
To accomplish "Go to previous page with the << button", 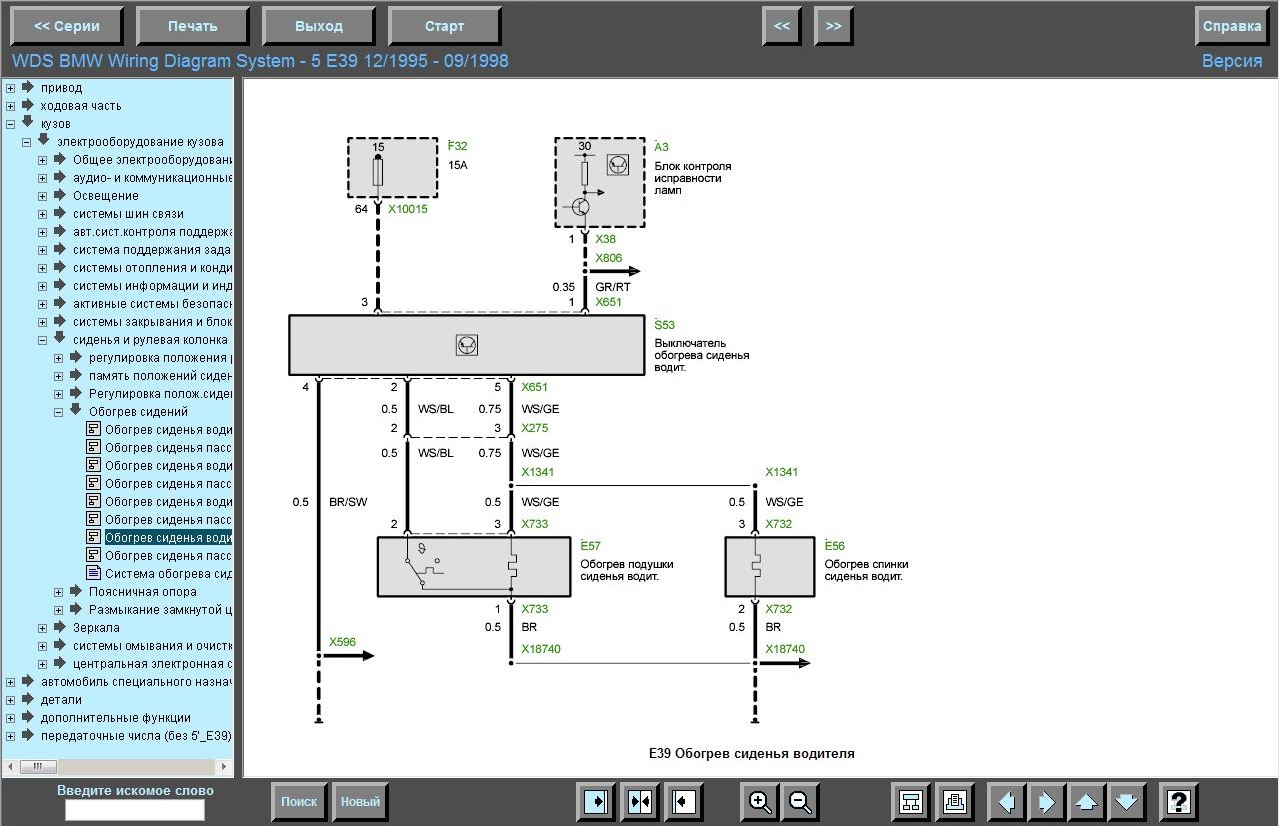I will 782,26.
